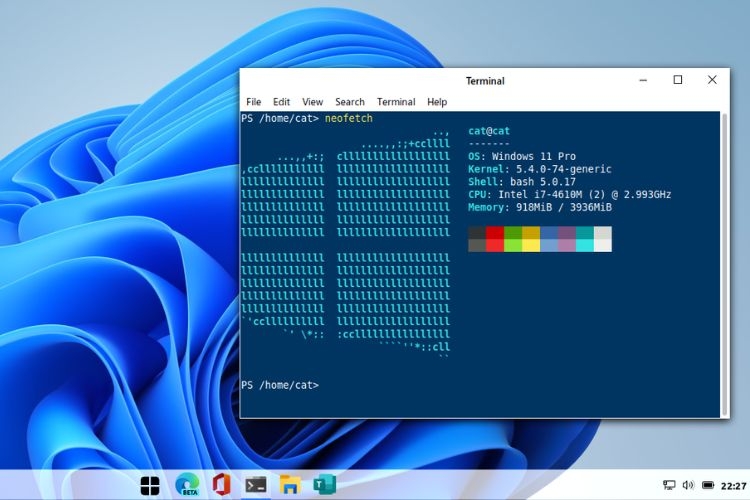
Task: Click the 'Terminal' window title text
Action: (485, 81)
